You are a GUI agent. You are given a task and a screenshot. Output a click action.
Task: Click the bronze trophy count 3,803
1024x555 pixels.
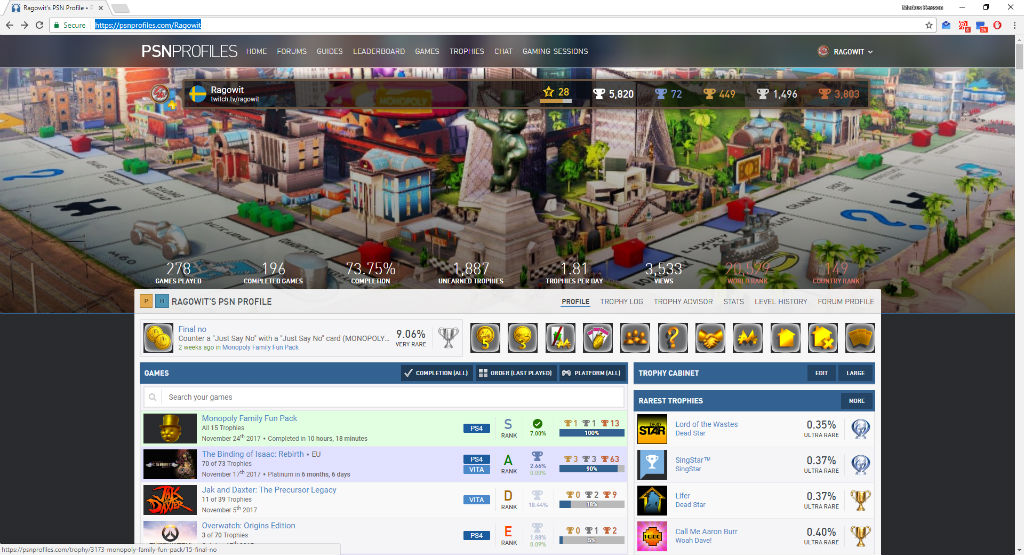(x=839, y=94)
